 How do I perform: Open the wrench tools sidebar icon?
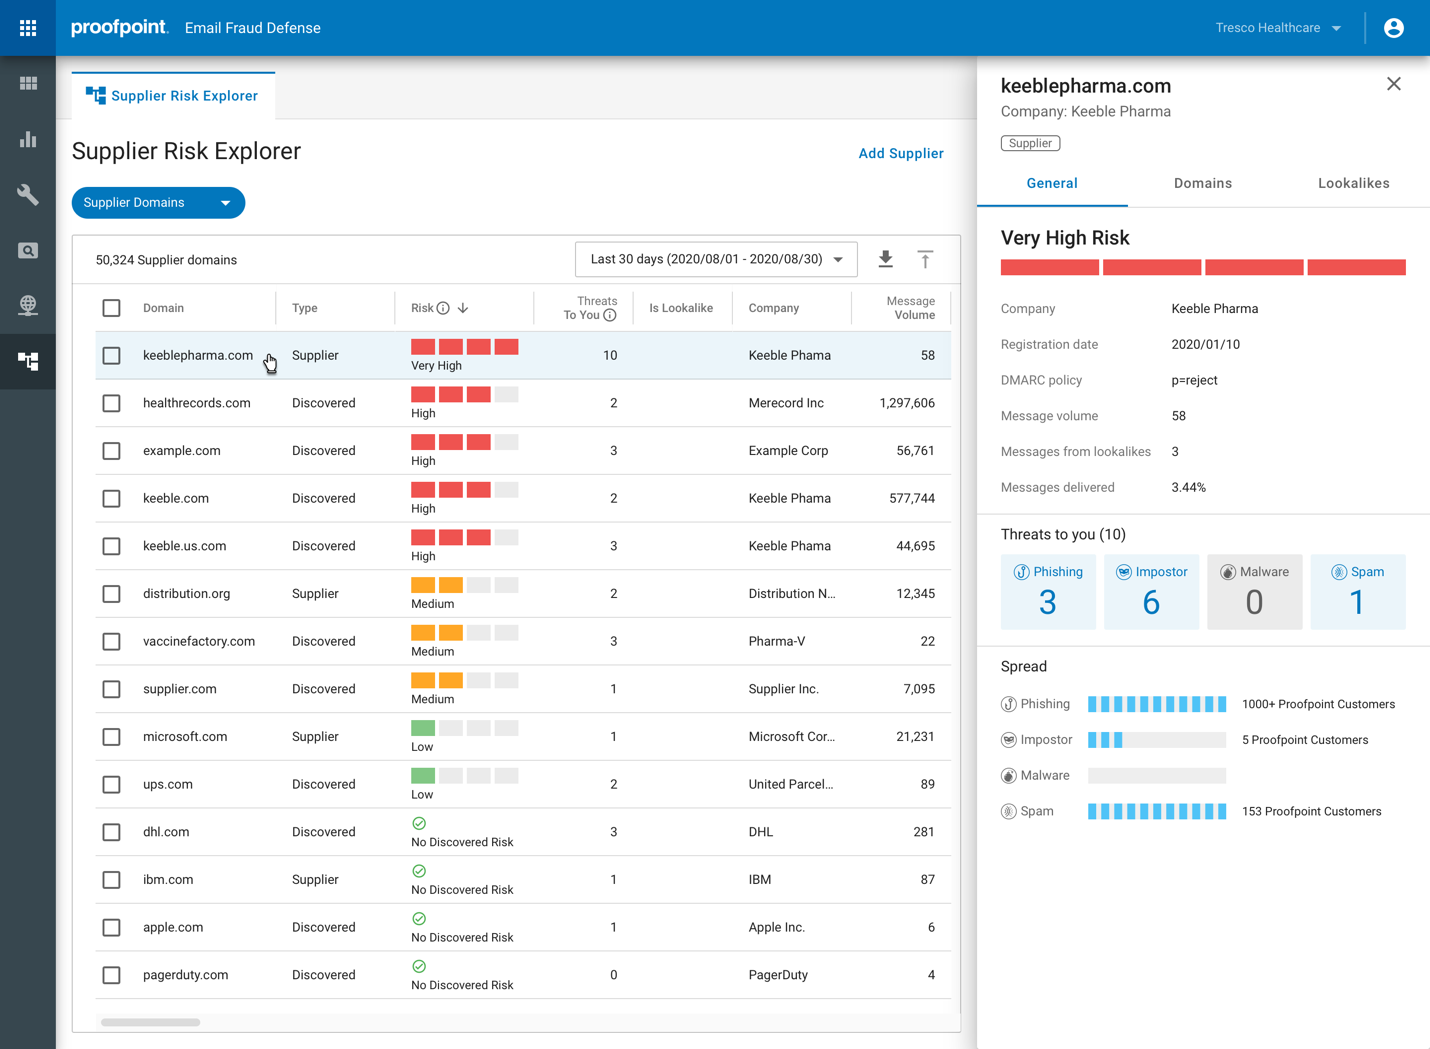(28, 194)
